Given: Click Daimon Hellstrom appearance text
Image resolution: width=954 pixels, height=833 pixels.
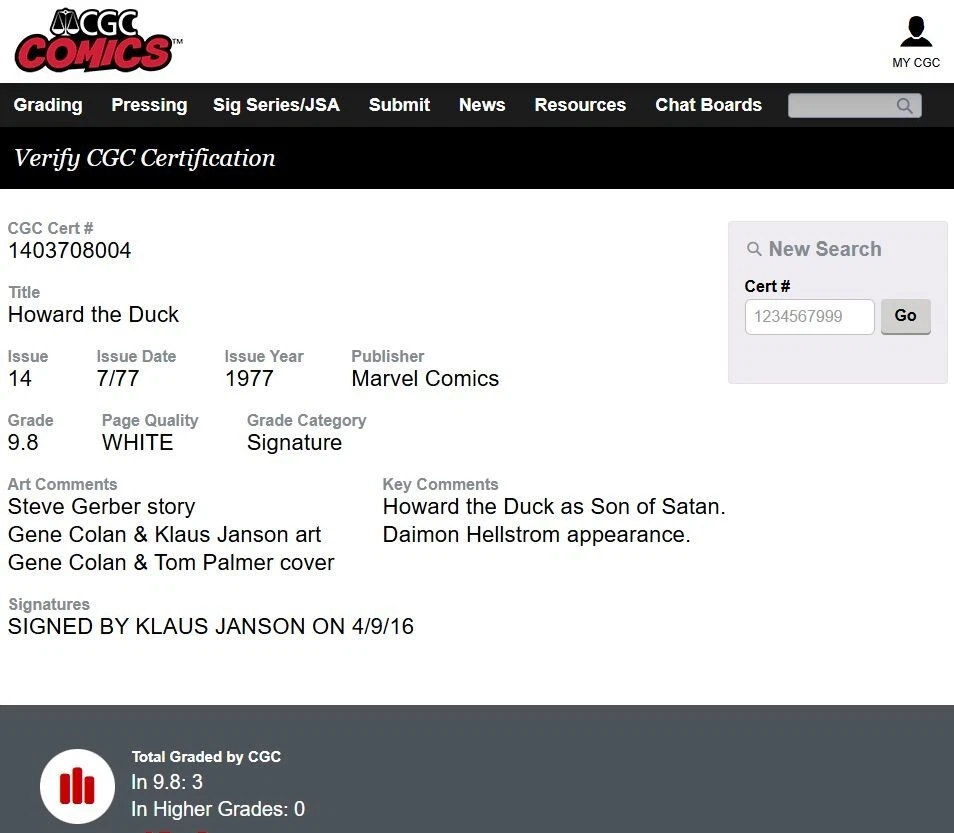Looking at the screenshot, I should [536, 534].
